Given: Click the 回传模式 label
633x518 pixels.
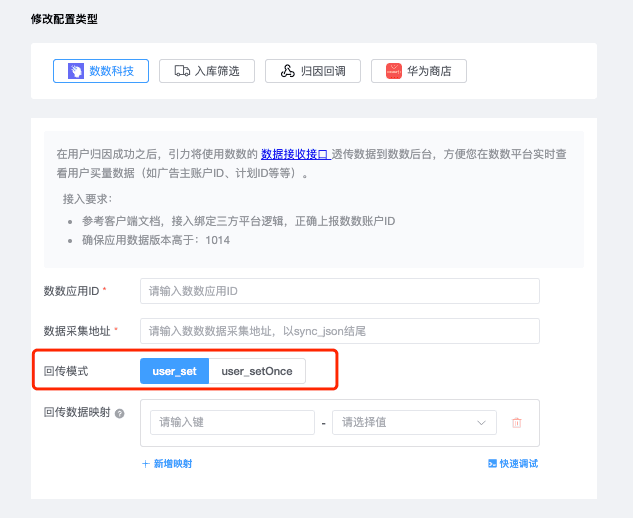Looking at the screenshot, I should coord(66,371).
